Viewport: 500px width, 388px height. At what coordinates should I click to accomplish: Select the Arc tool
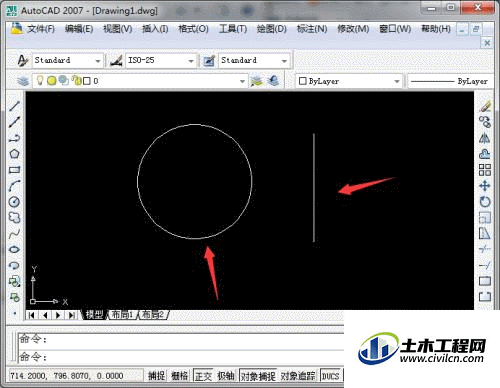tap(14, 186)
